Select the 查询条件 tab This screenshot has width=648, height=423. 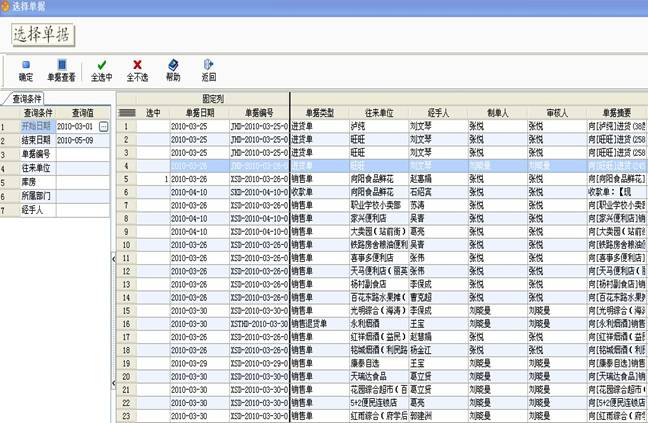click(x=26, y=99)
